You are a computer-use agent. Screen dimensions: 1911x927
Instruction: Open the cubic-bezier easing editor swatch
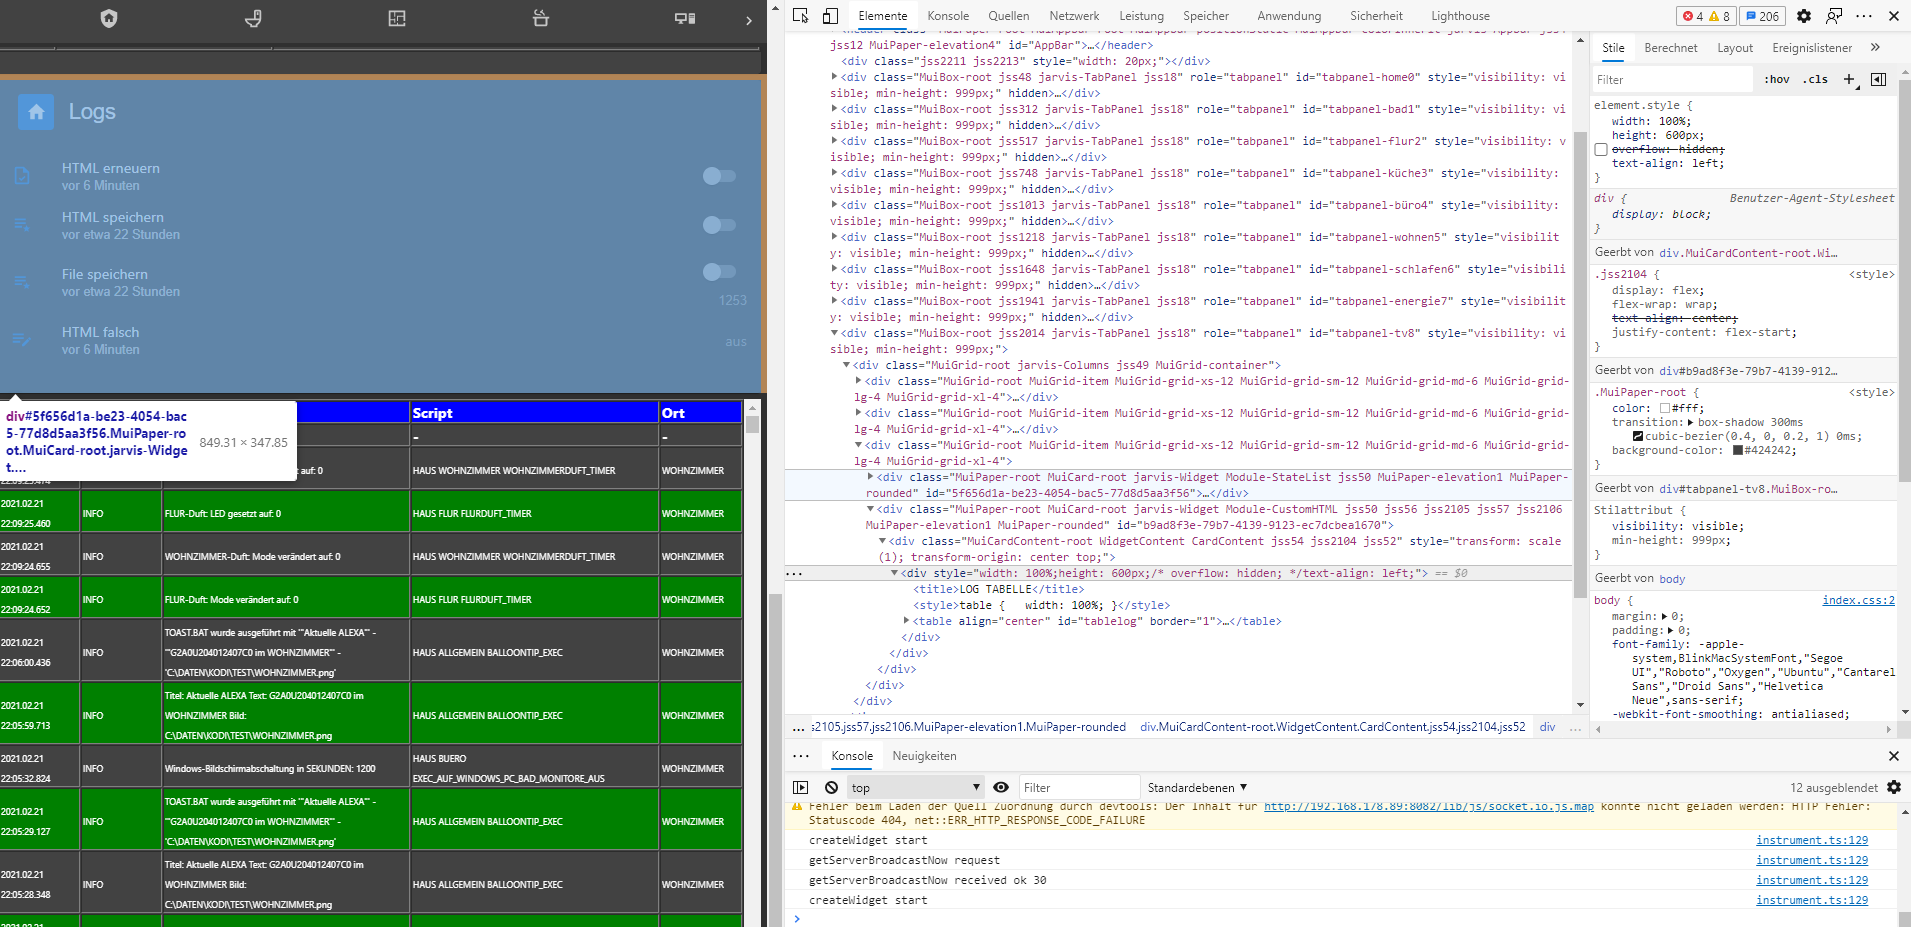tap(1638, 436)
